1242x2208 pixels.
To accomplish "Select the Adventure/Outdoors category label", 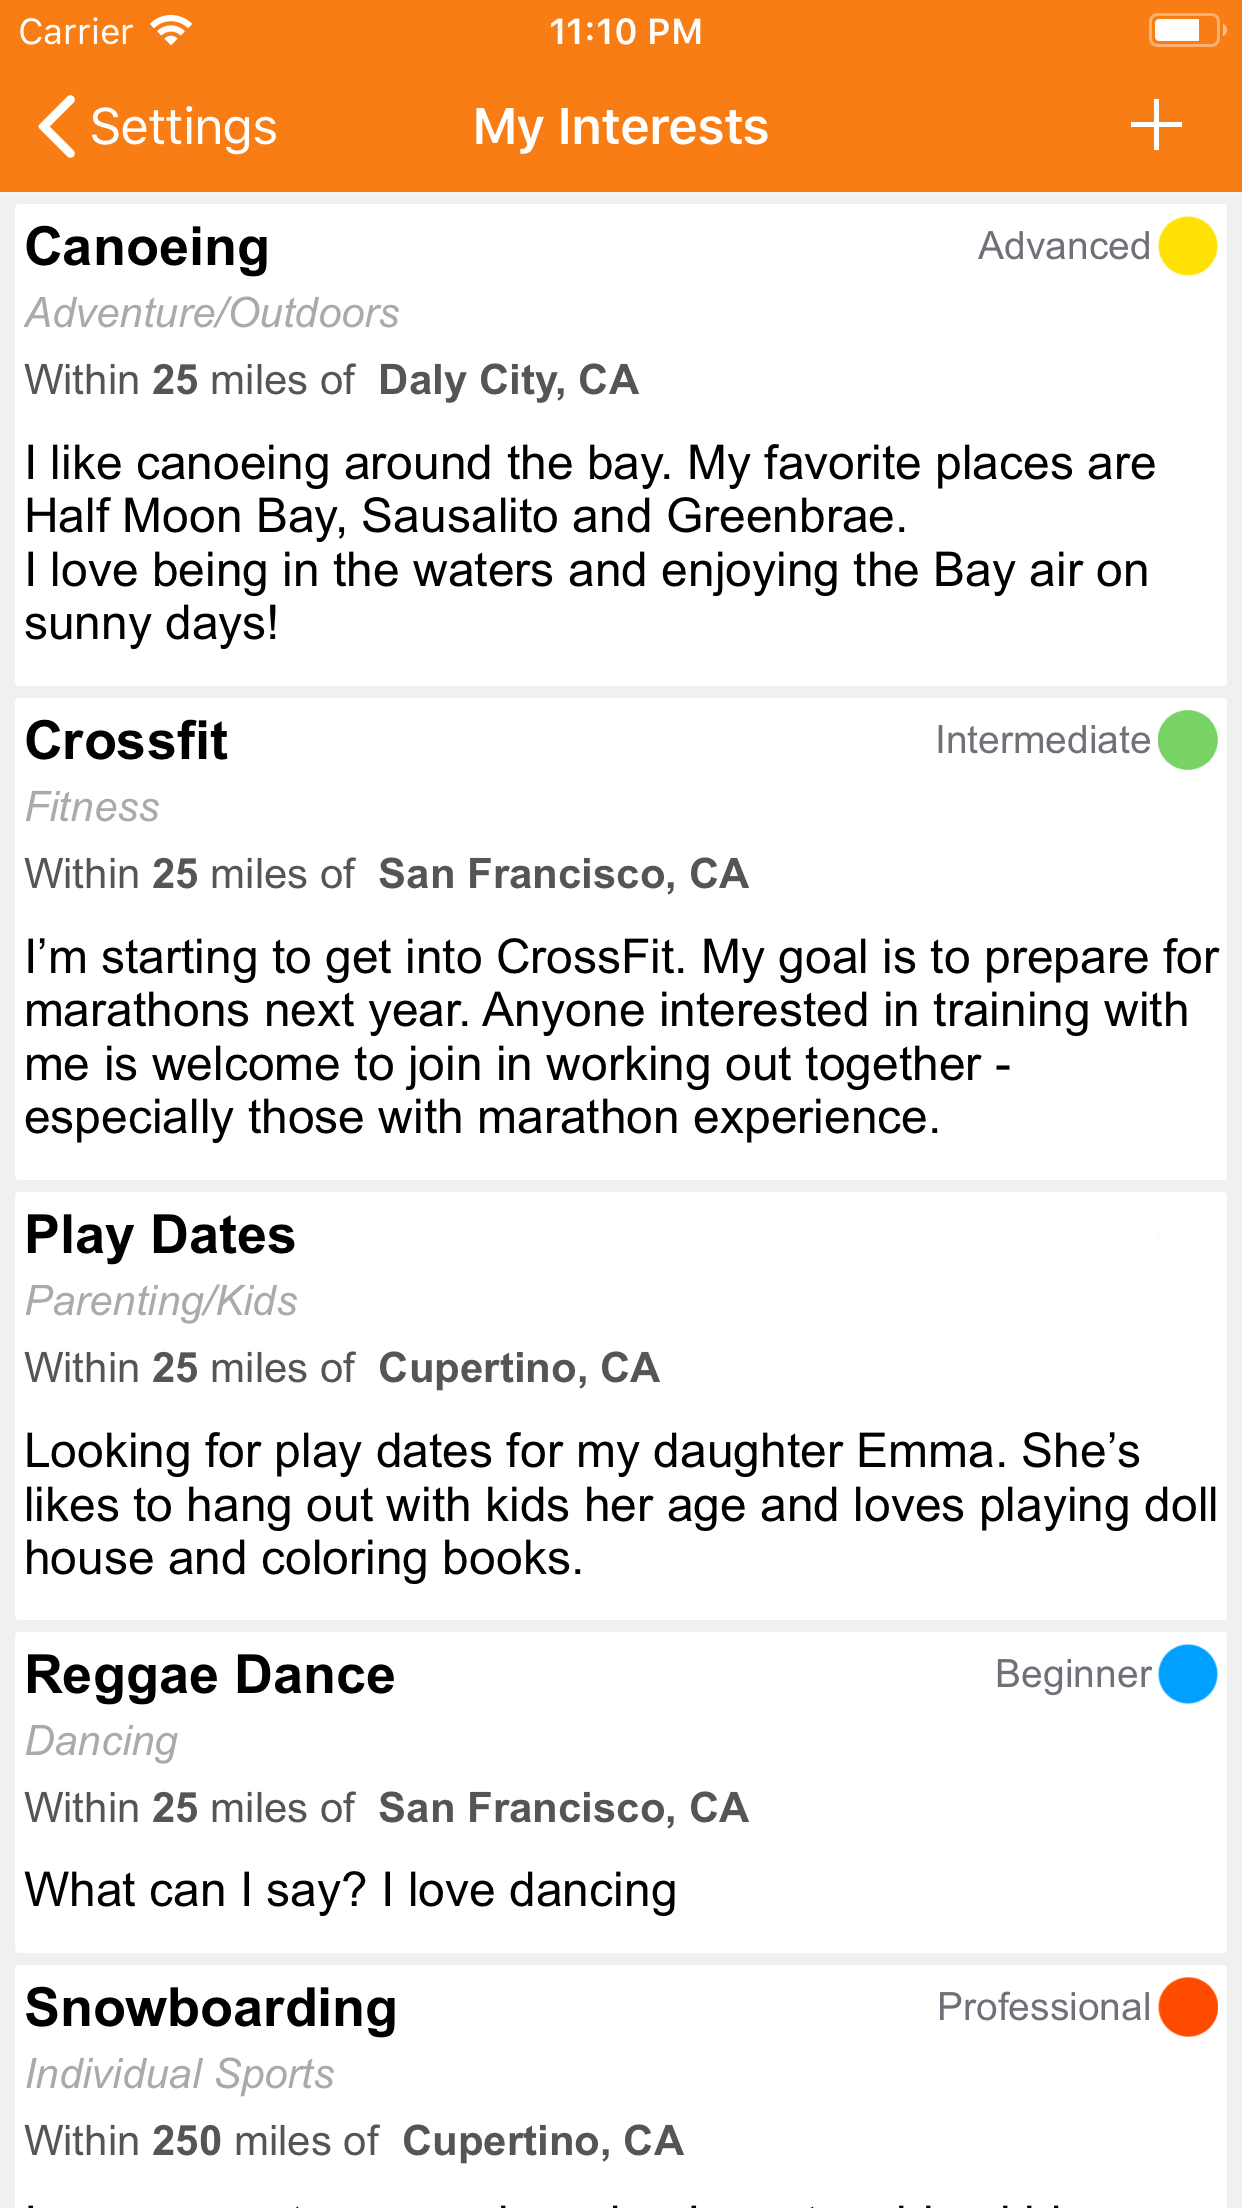I will click(x=212, y=313).
